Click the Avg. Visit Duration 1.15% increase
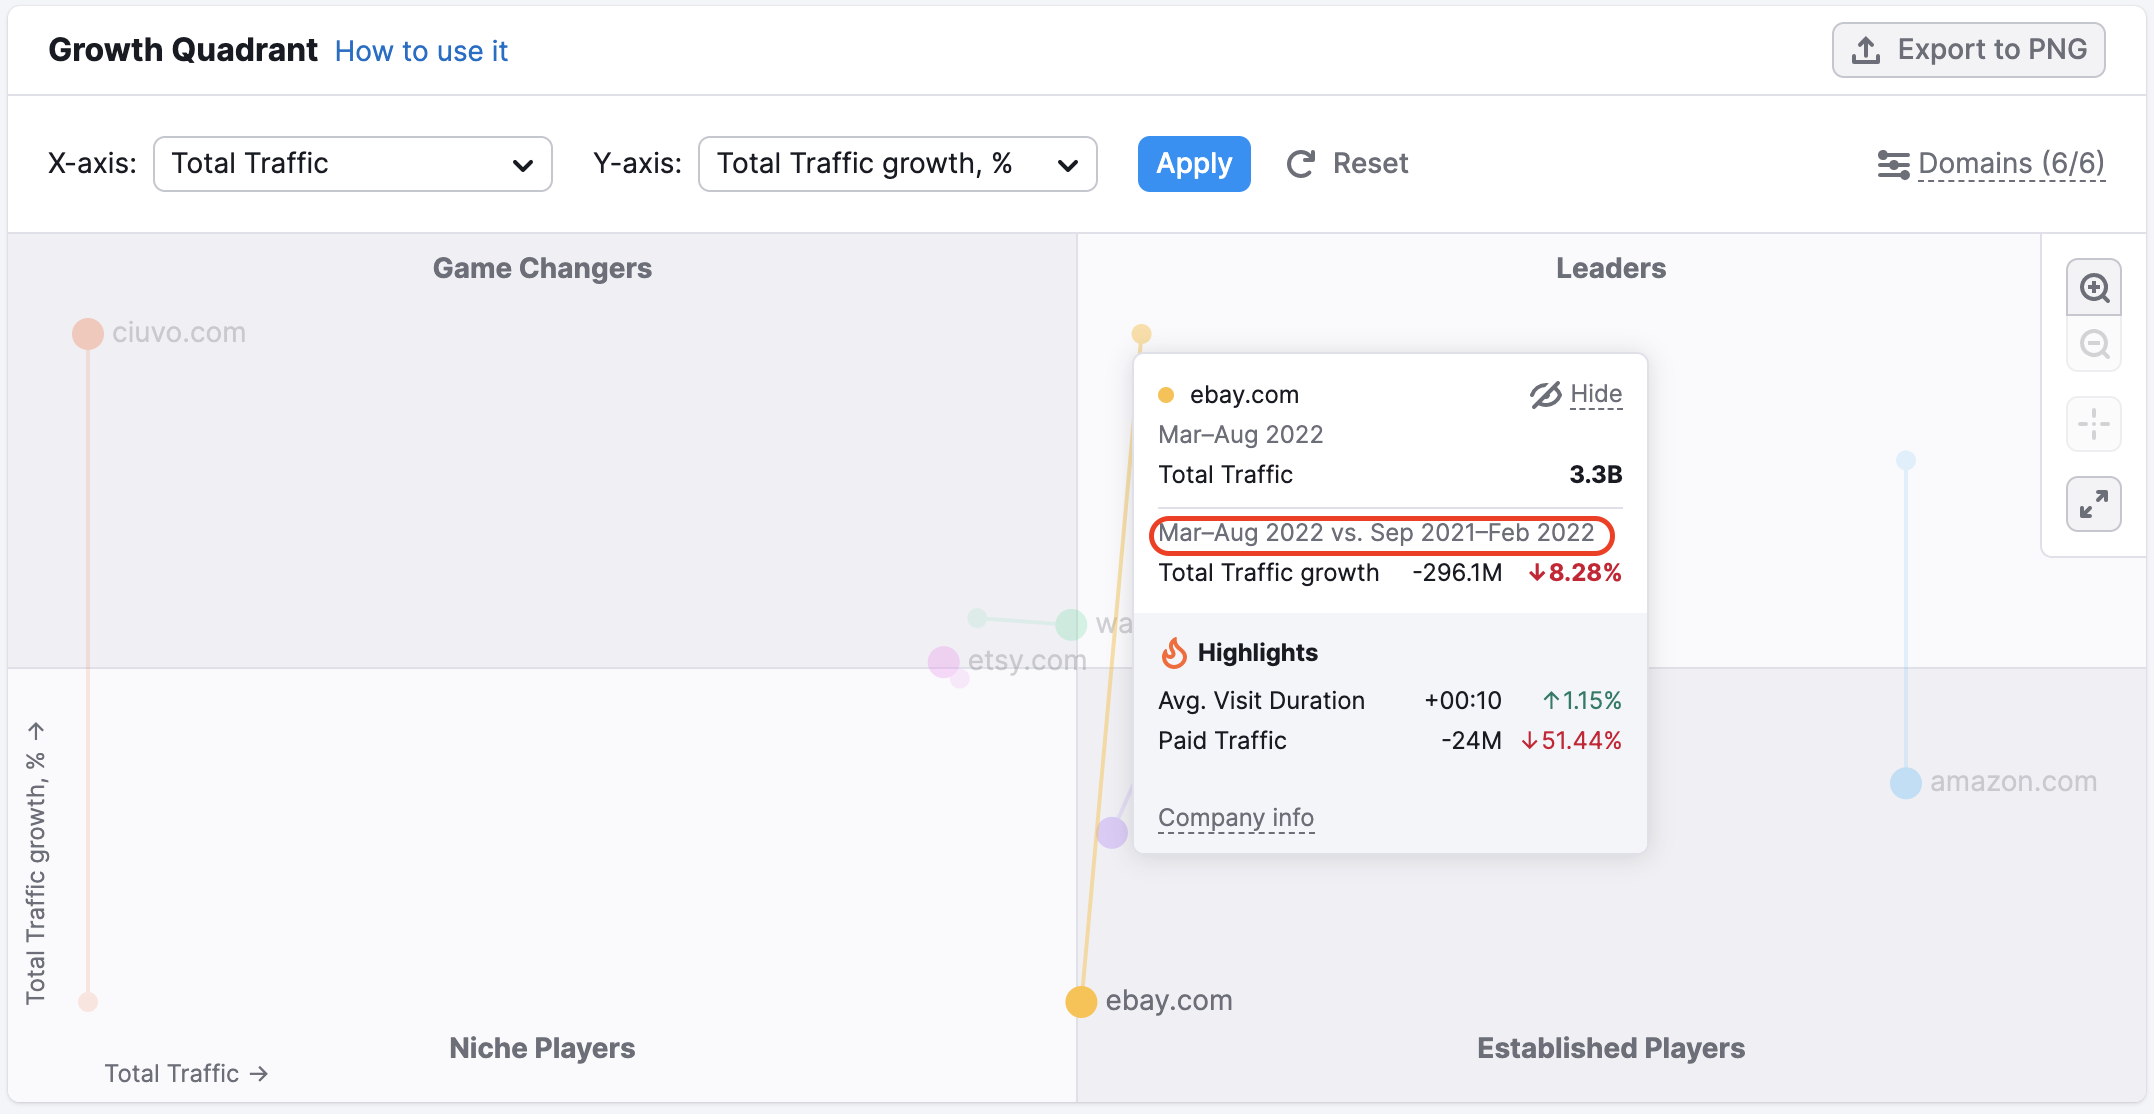The width and height of the screenshot is (2154, 1114). pos(1582,701)
